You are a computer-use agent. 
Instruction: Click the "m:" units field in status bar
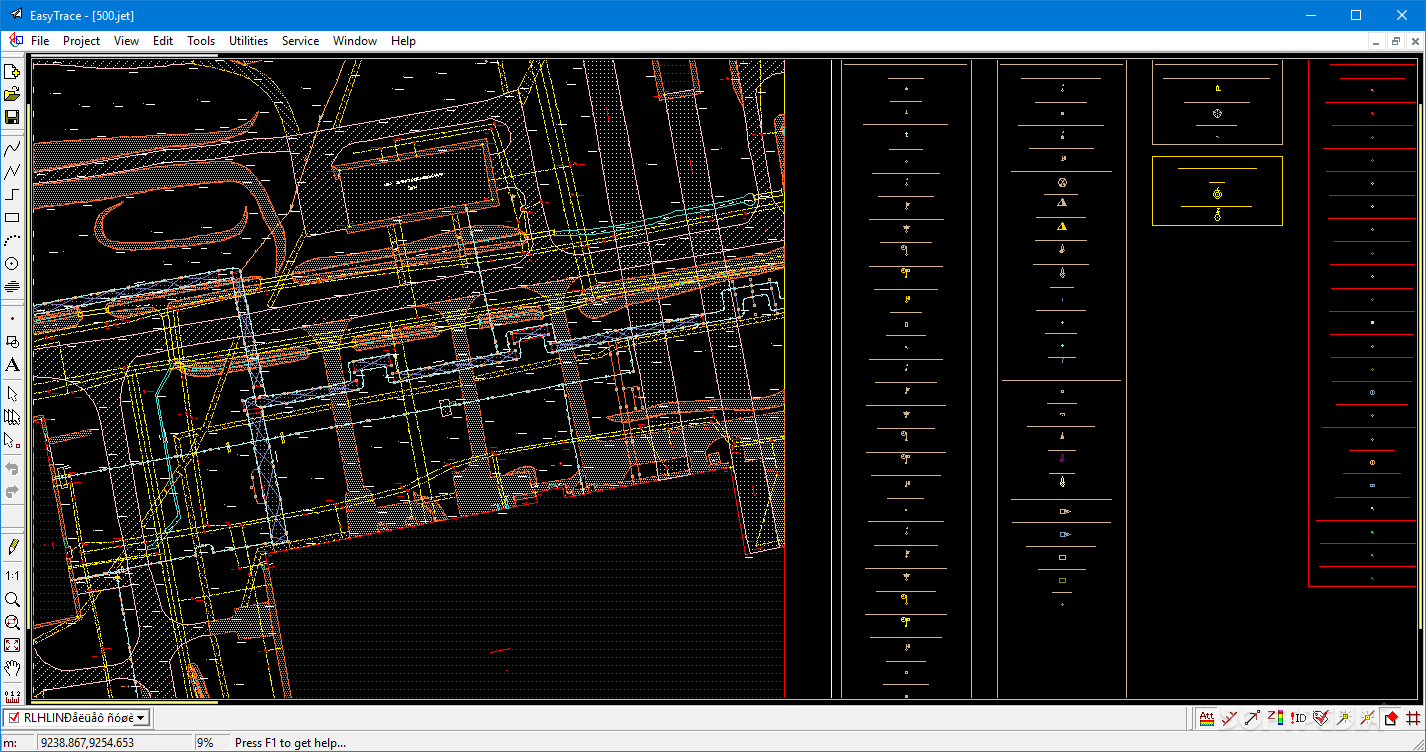(18, 743)
